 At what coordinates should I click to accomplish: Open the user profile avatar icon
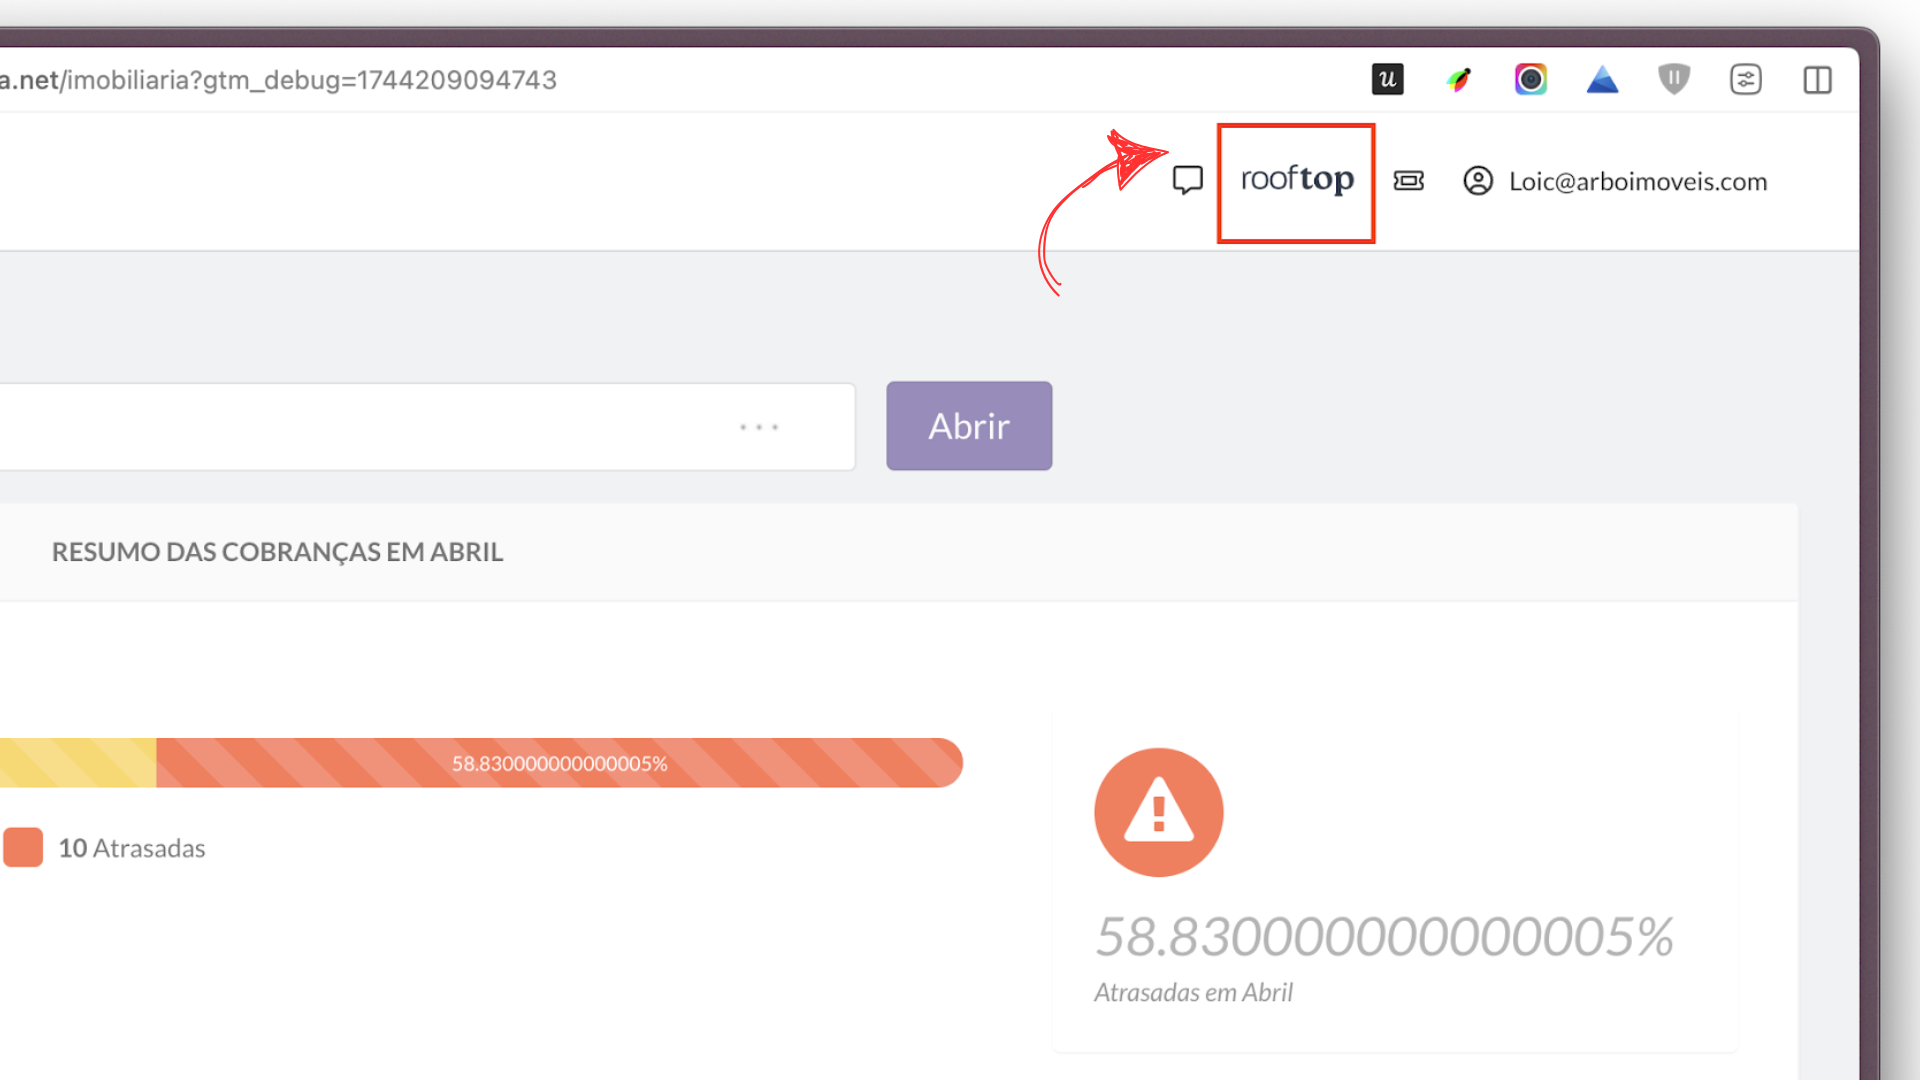[x=1478, y=181]
